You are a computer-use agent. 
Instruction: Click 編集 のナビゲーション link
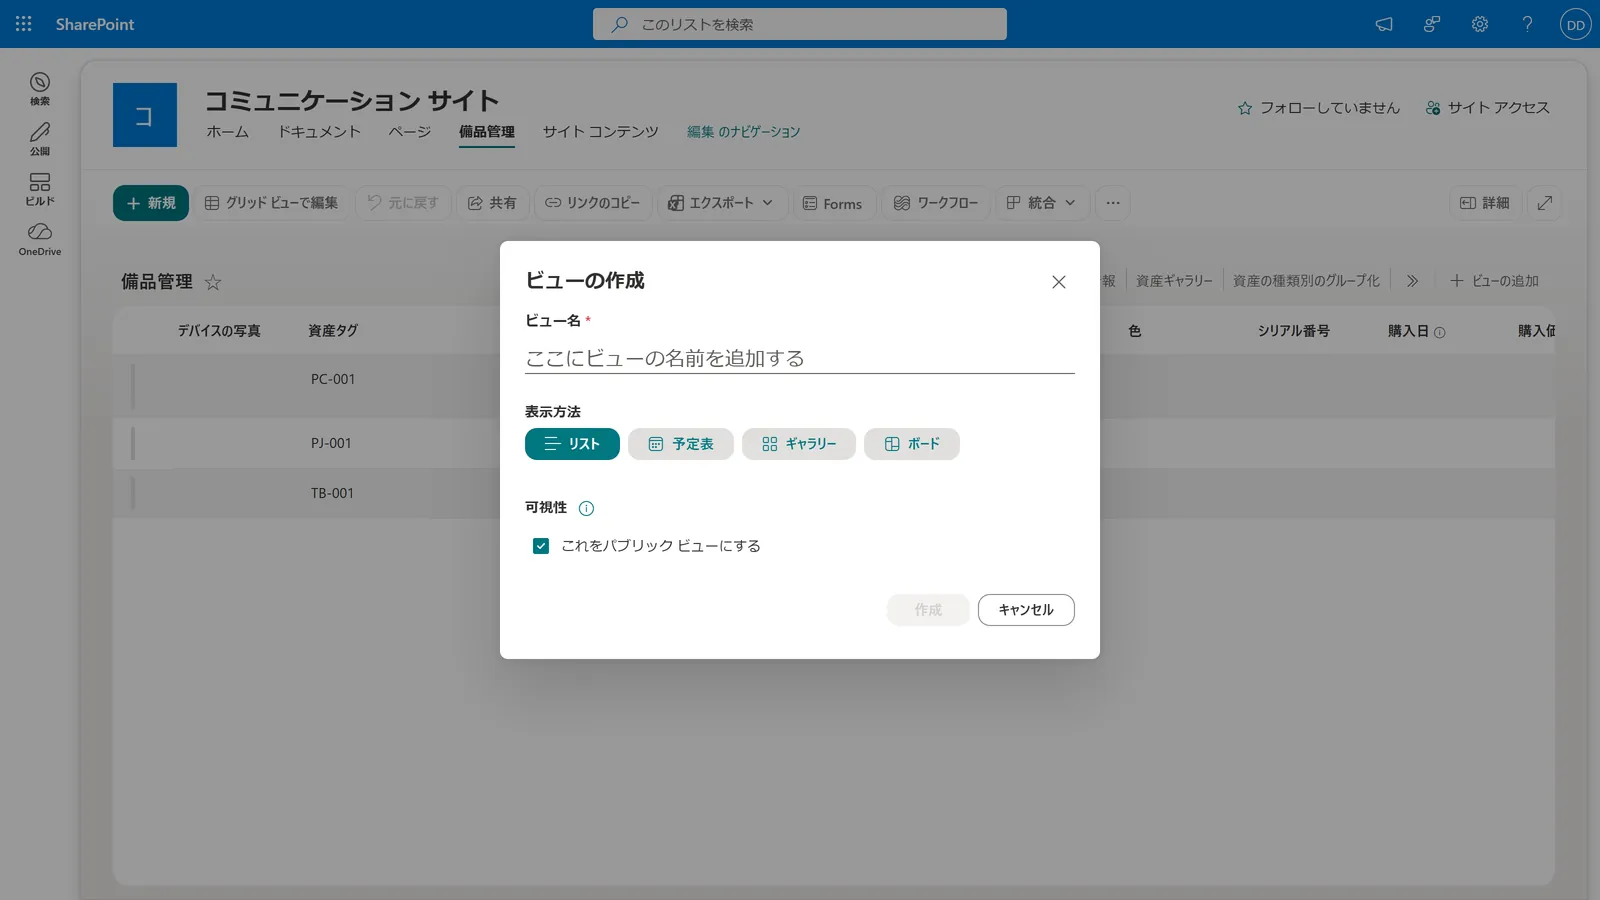pos(744,132)
